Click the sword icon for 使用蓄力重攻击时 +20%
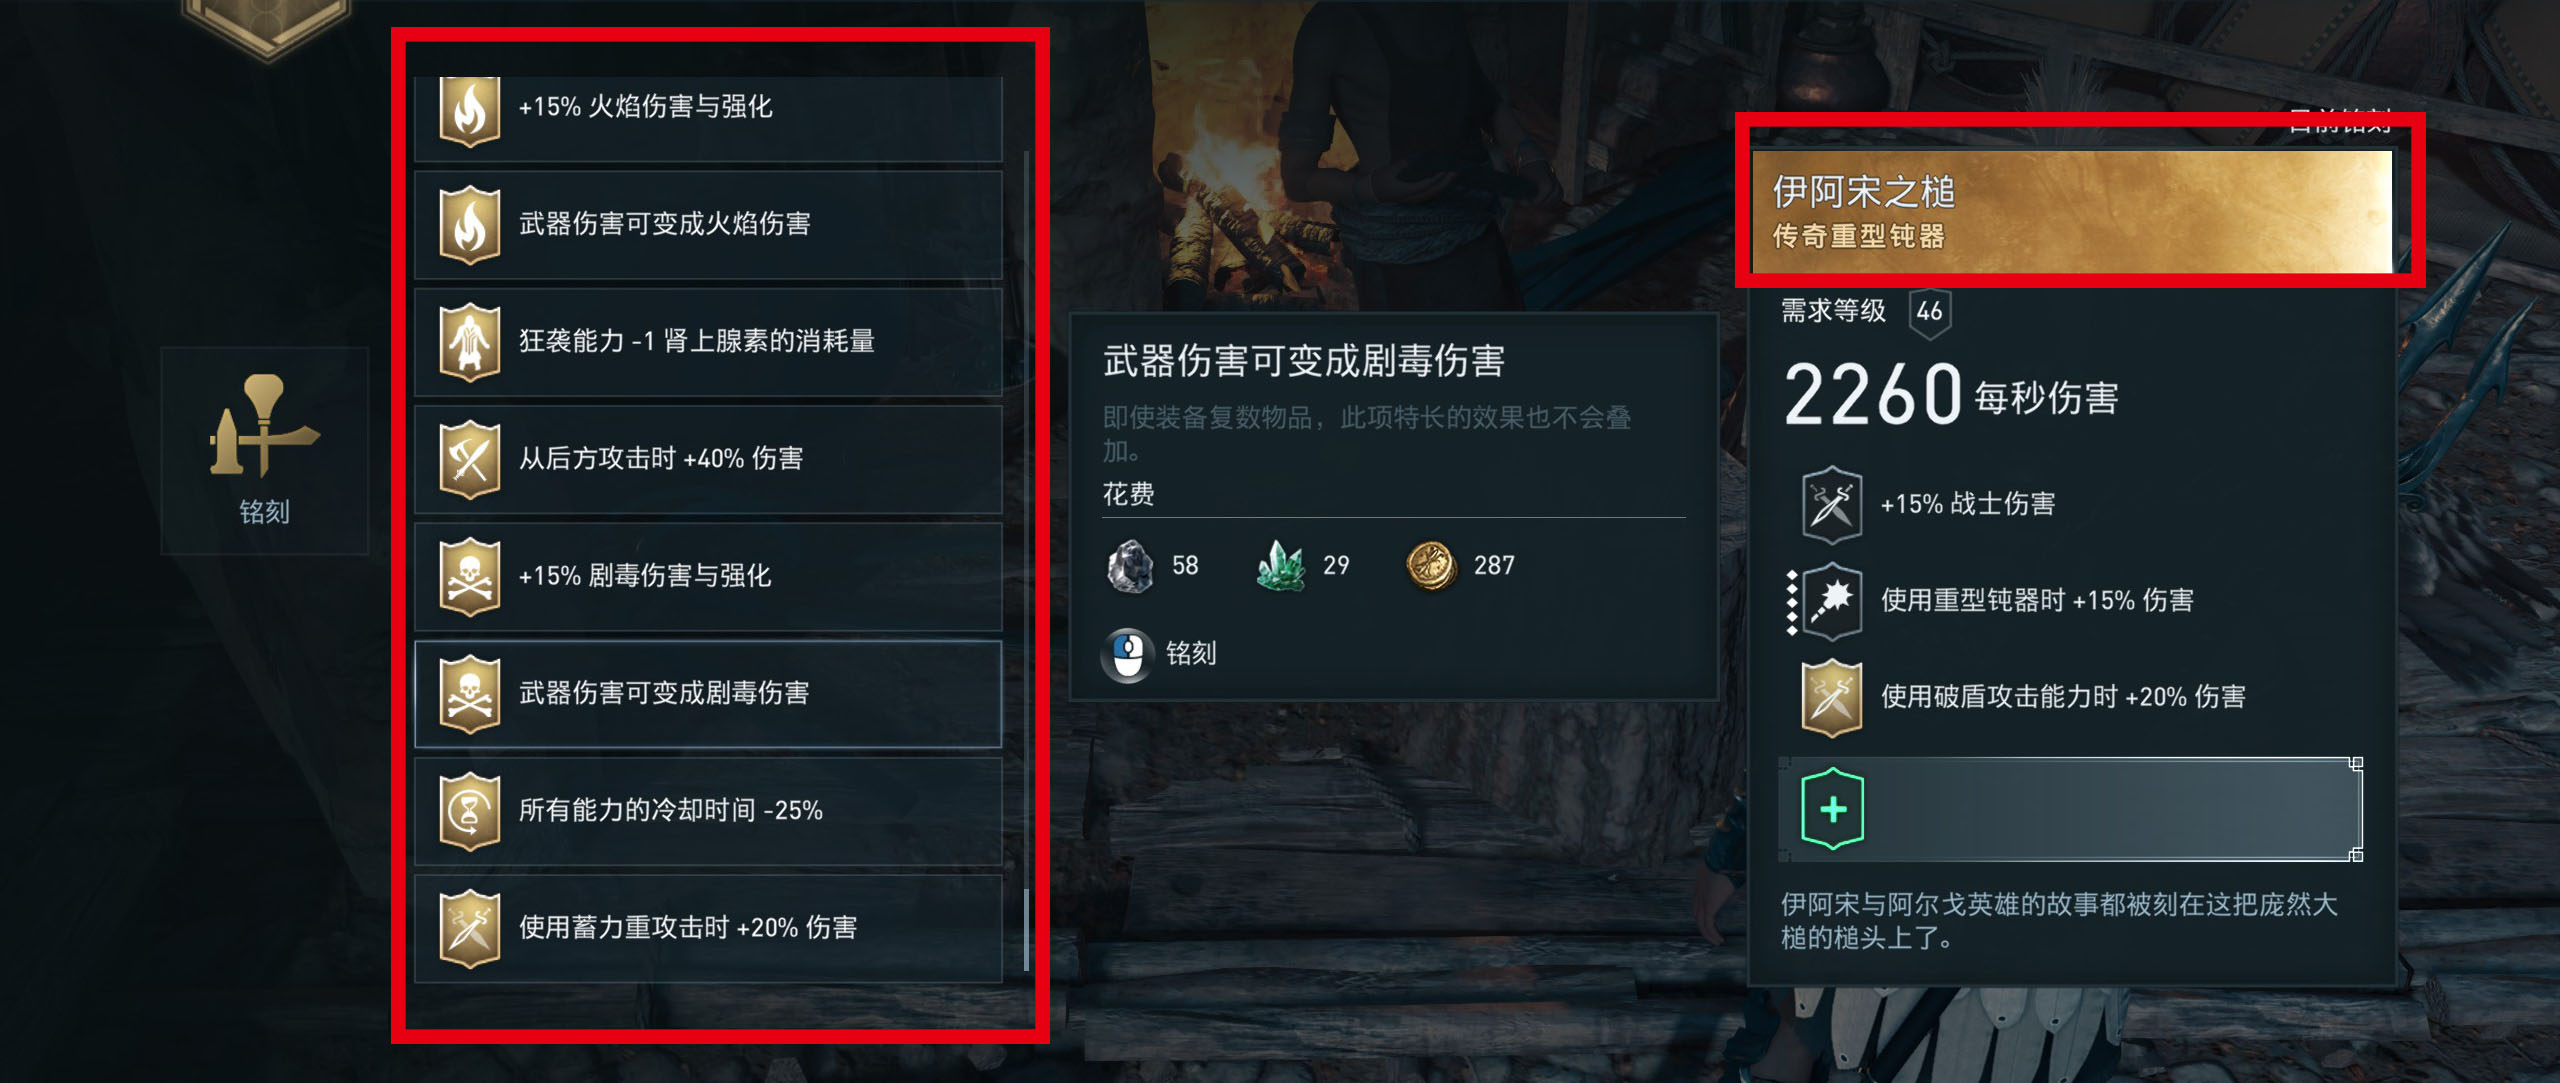2560x1083 pixels. 470,928
